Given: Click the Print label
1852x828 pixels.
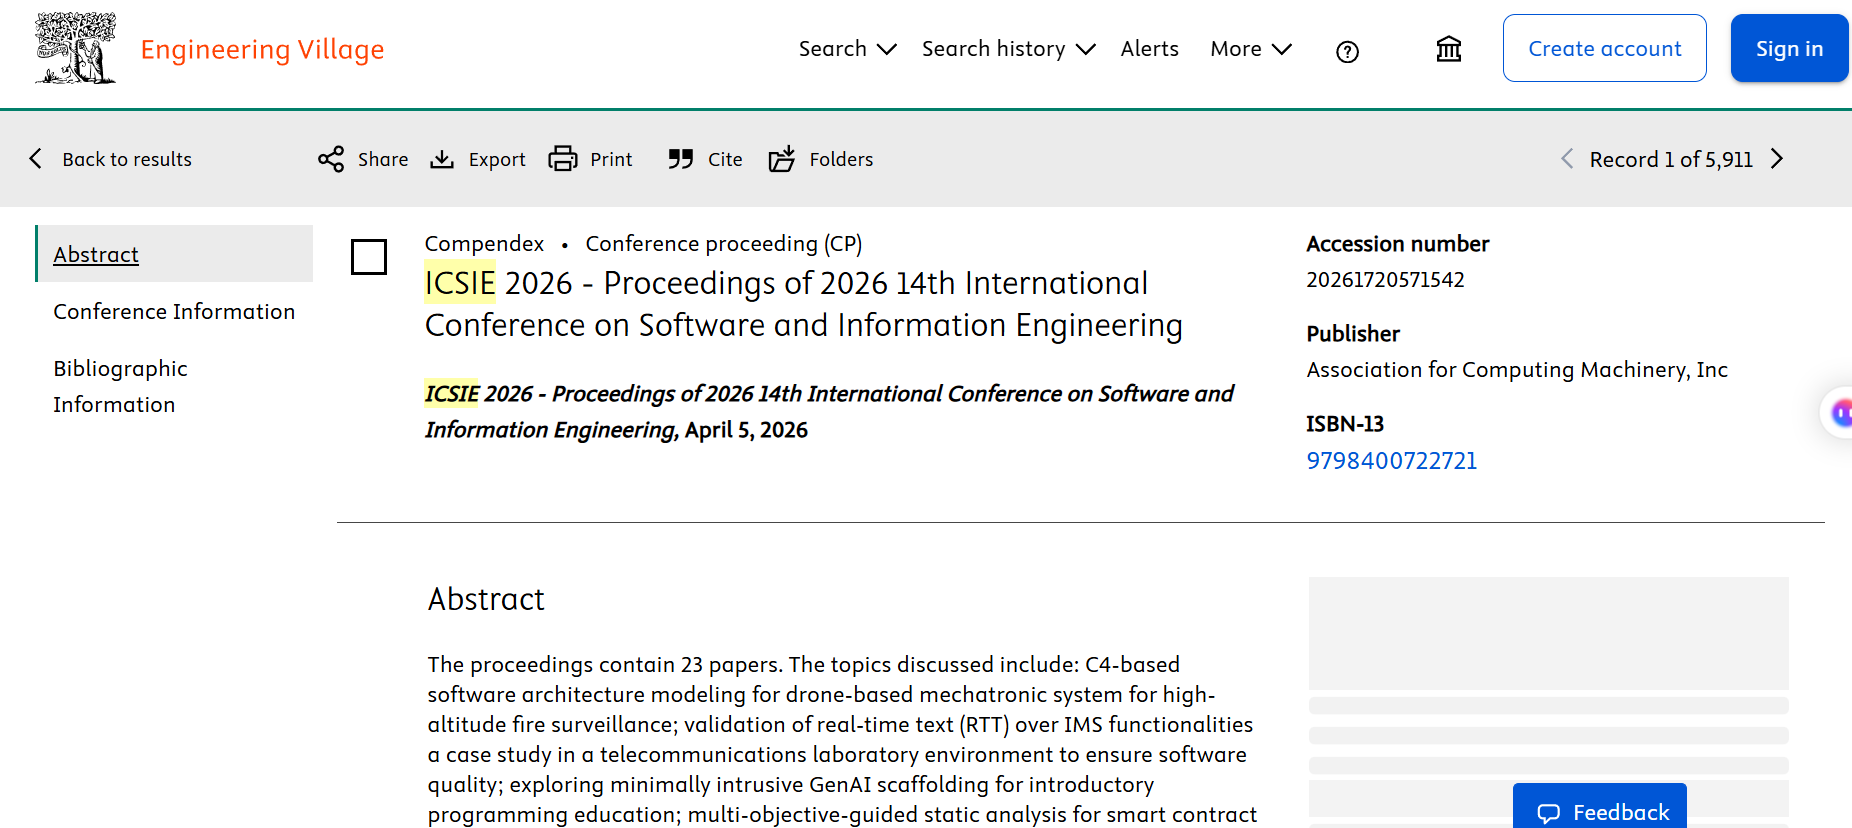Looking at the screenshot, I should pos(611,159).
